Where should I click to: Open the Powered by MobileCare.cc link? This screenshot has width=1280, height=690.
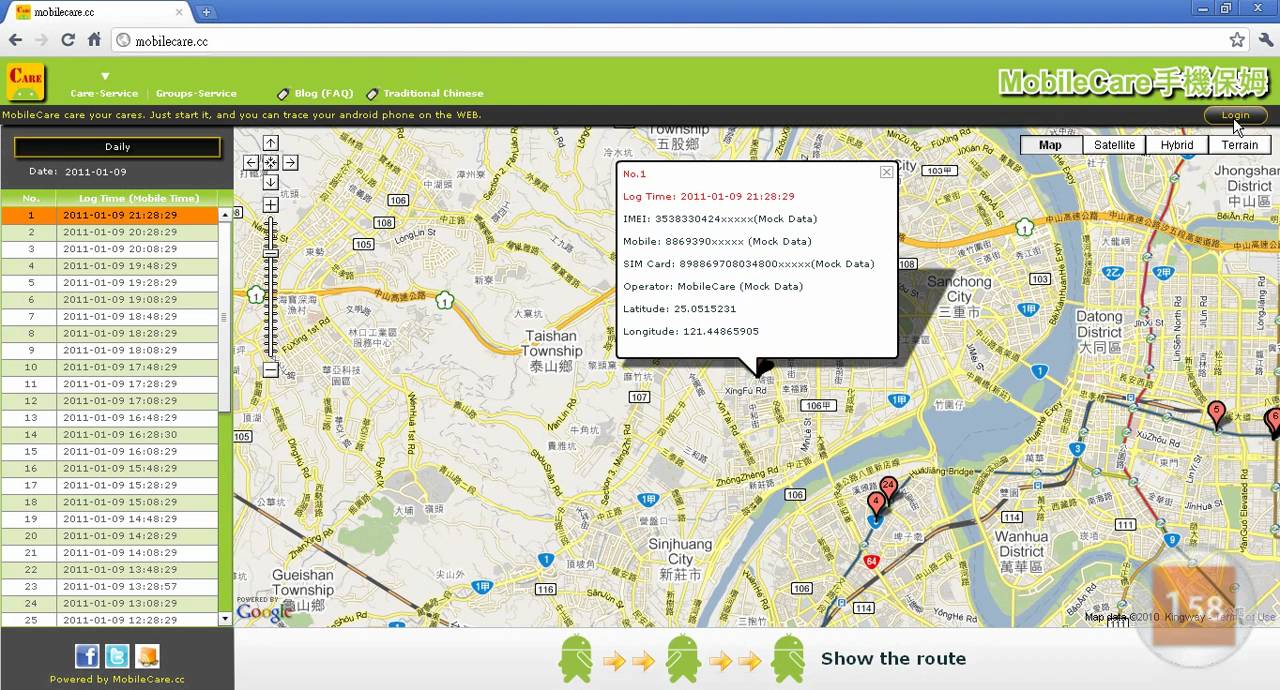coord(117,679)
